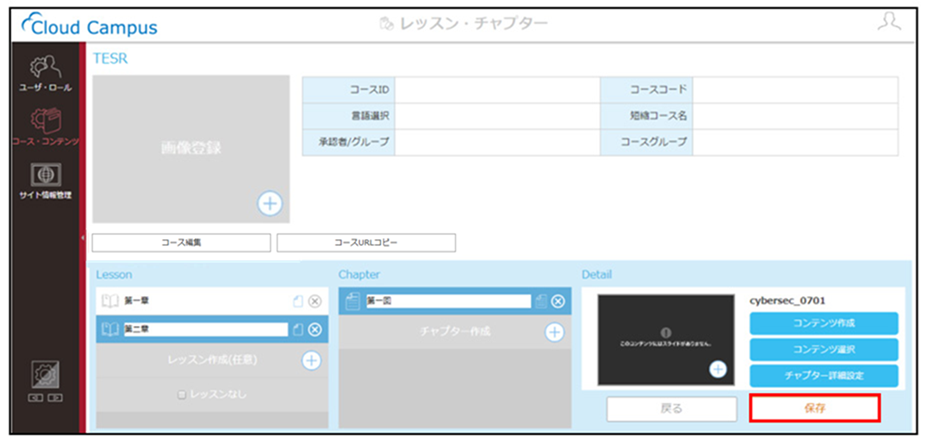Toggle the レッスンなし checkbox
The image size is (925, 444).
tap(182, 395)
